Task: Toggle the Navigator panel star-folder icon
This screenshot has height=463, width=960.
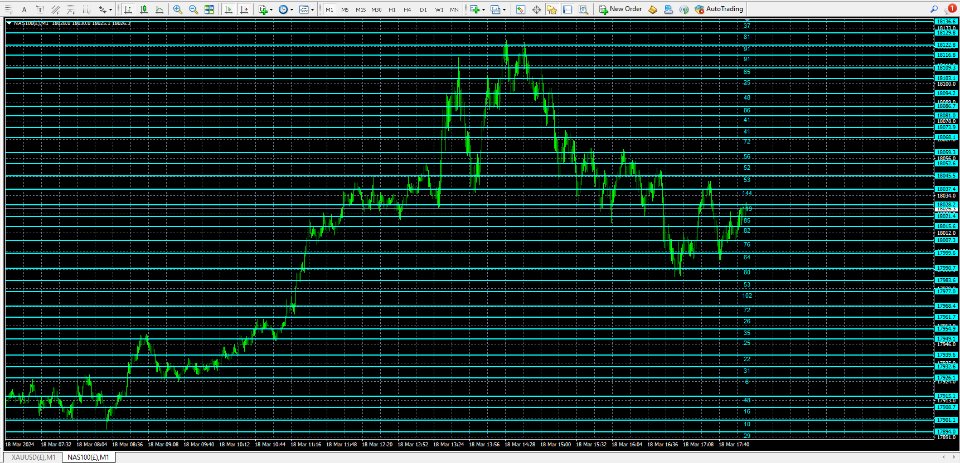Action: pyautogui.click(x=552, y=9)
